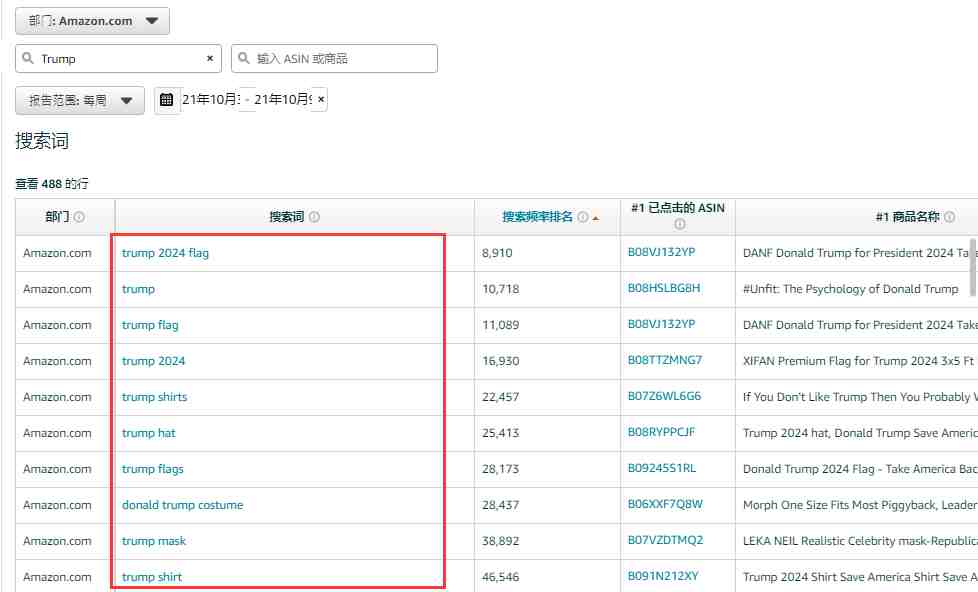The image size is (978, 592).
Task: Focus the 输入 ASIN 或商品 input field
Action: click(x=334, y=59)
